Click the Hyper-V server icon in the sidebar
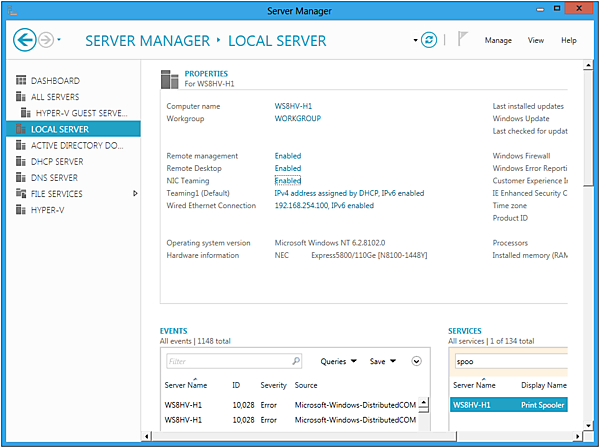The width and height of the screenshot is (600, 448). tap(21, 210)
